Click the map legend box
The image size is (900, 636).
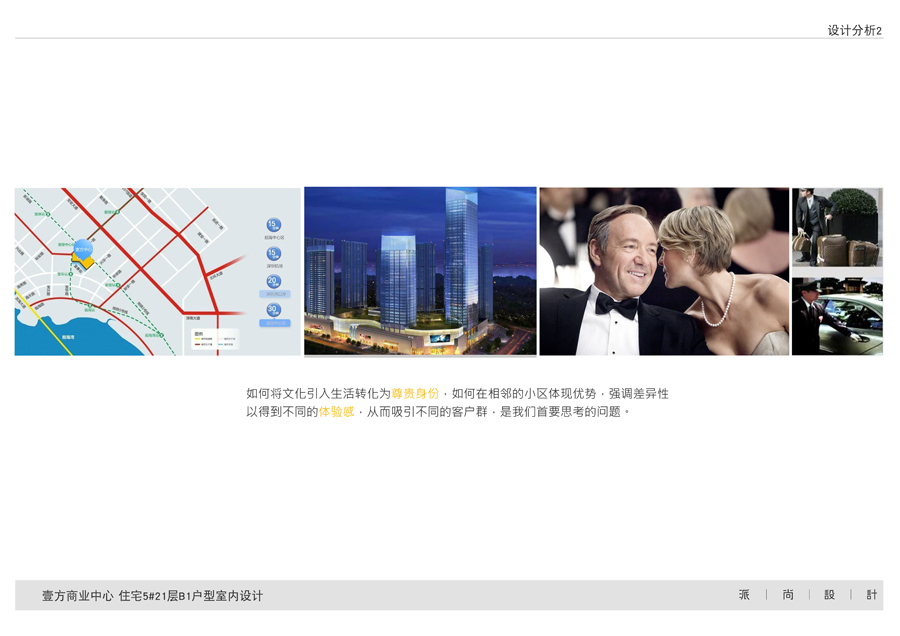[x=213, y=339]
